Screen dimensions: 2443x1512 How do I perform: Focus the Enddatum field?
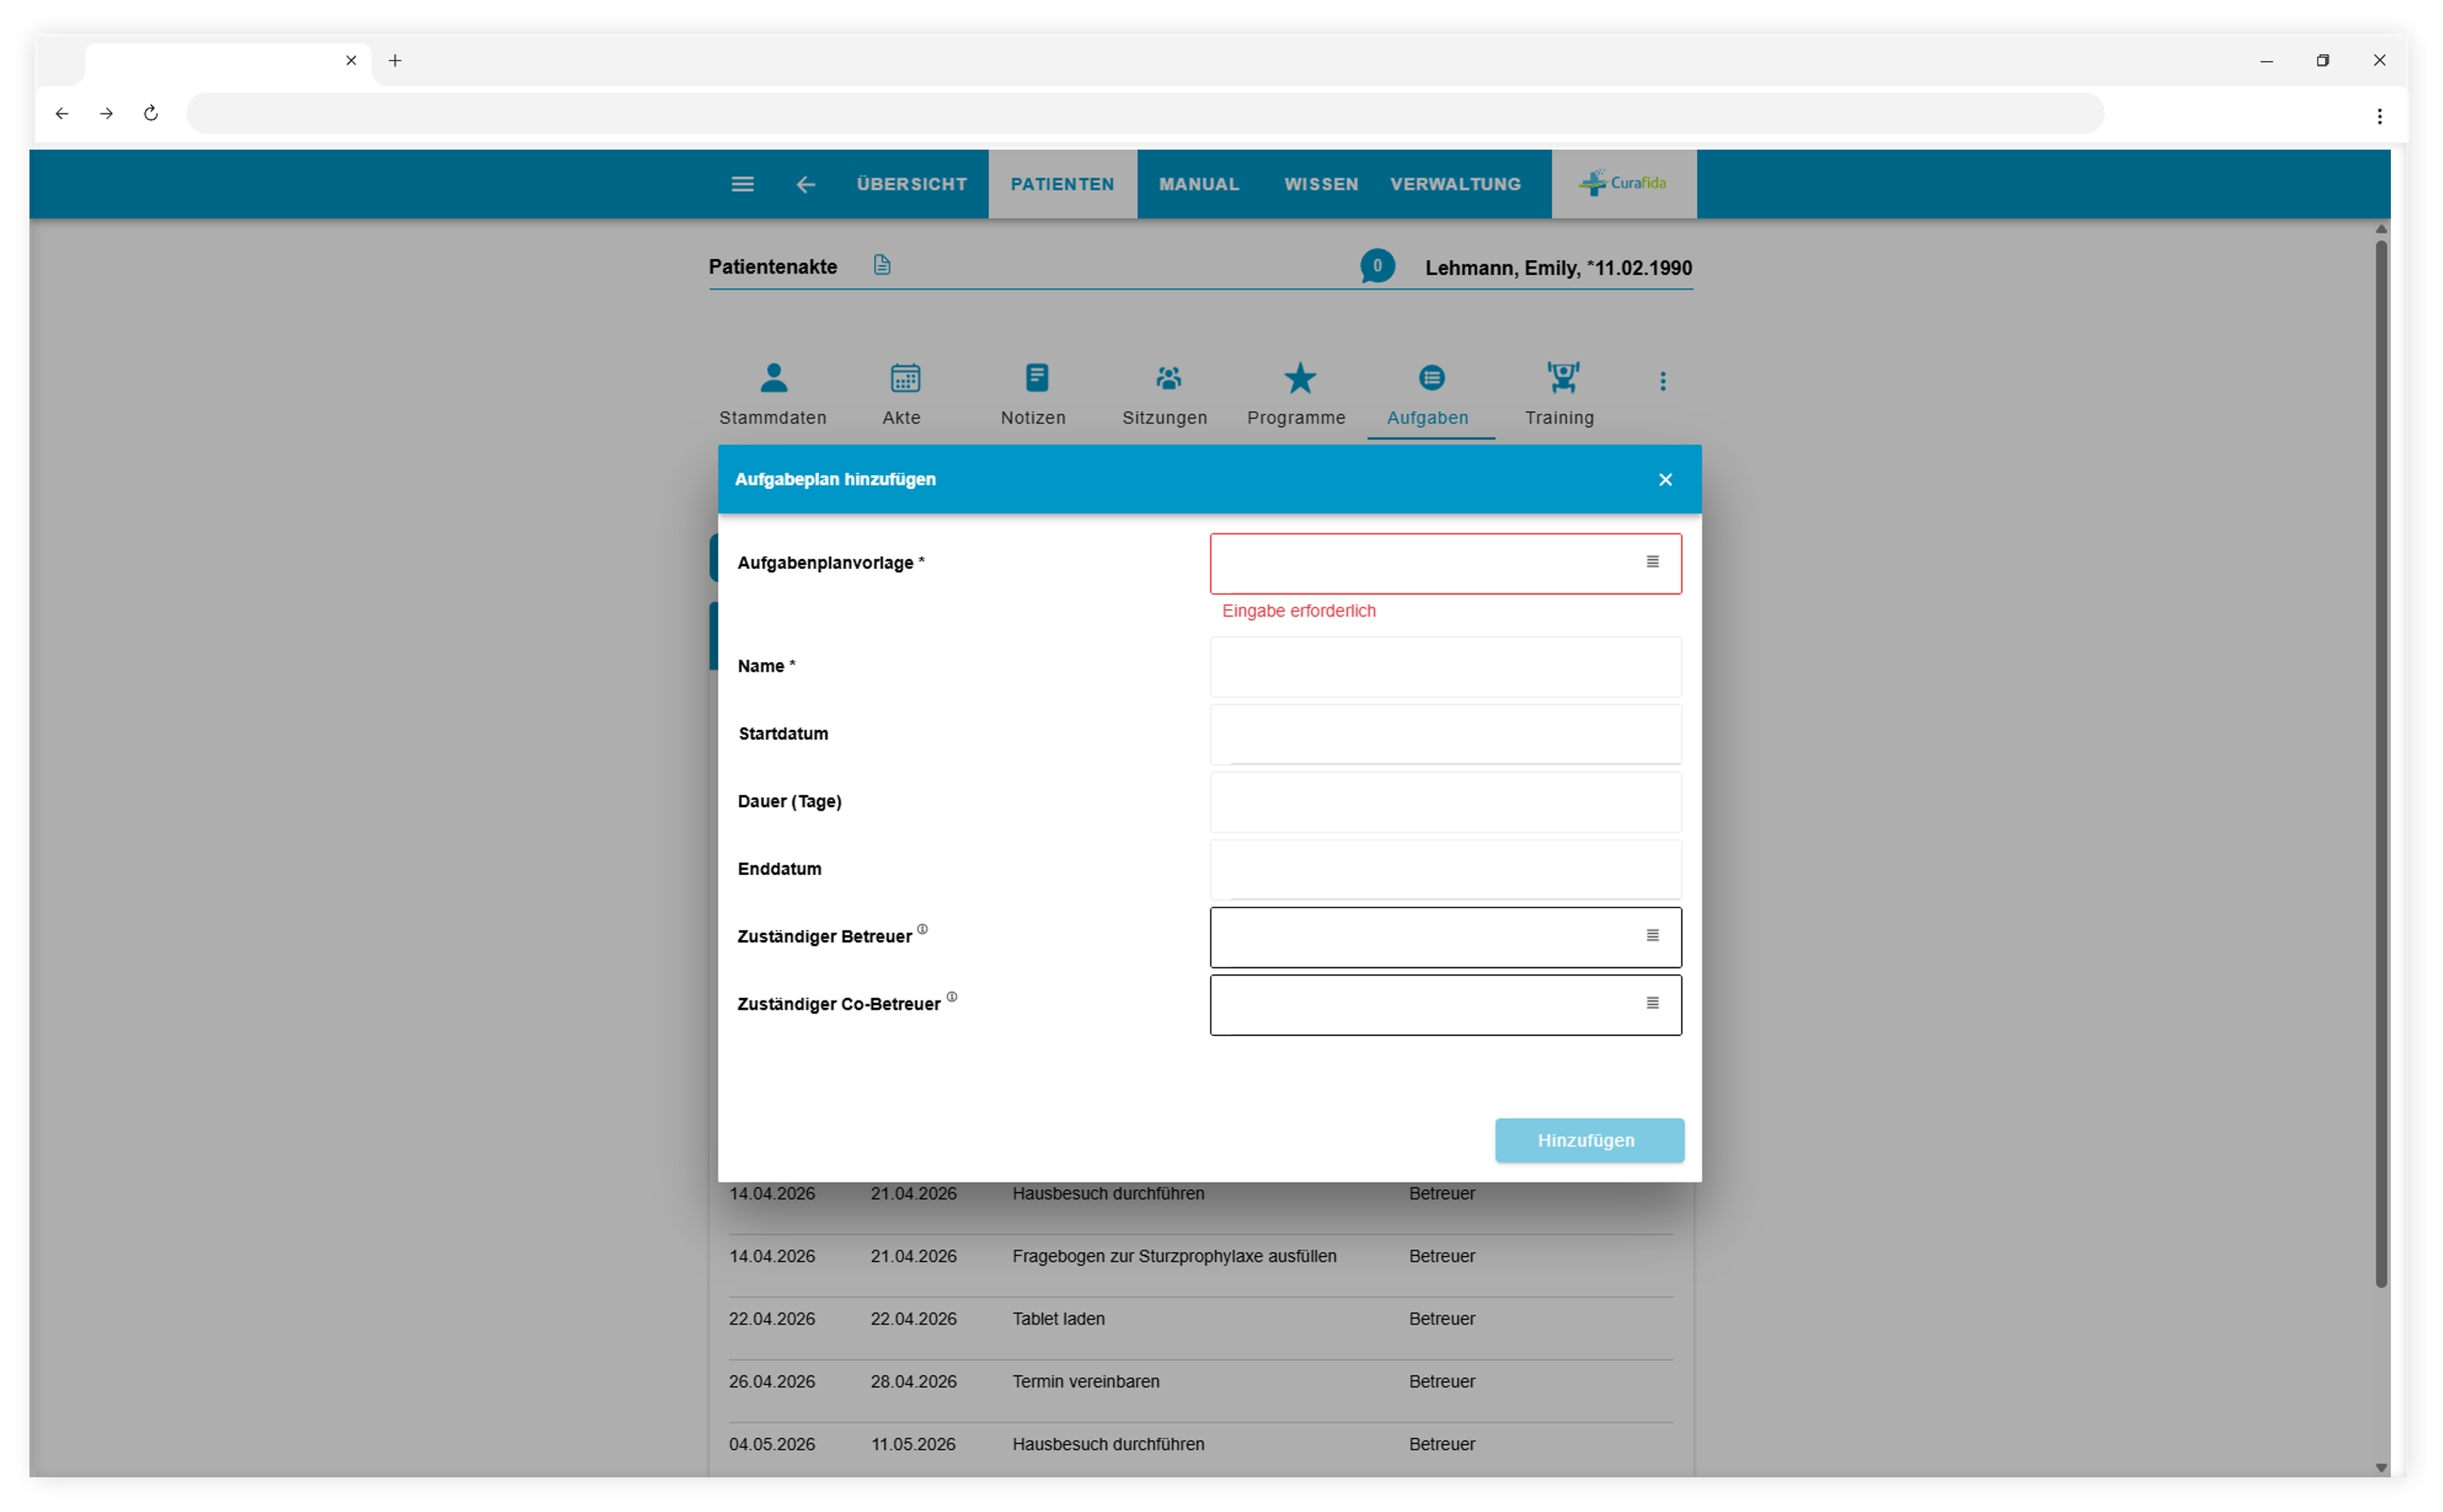(x=1445, y=869)
